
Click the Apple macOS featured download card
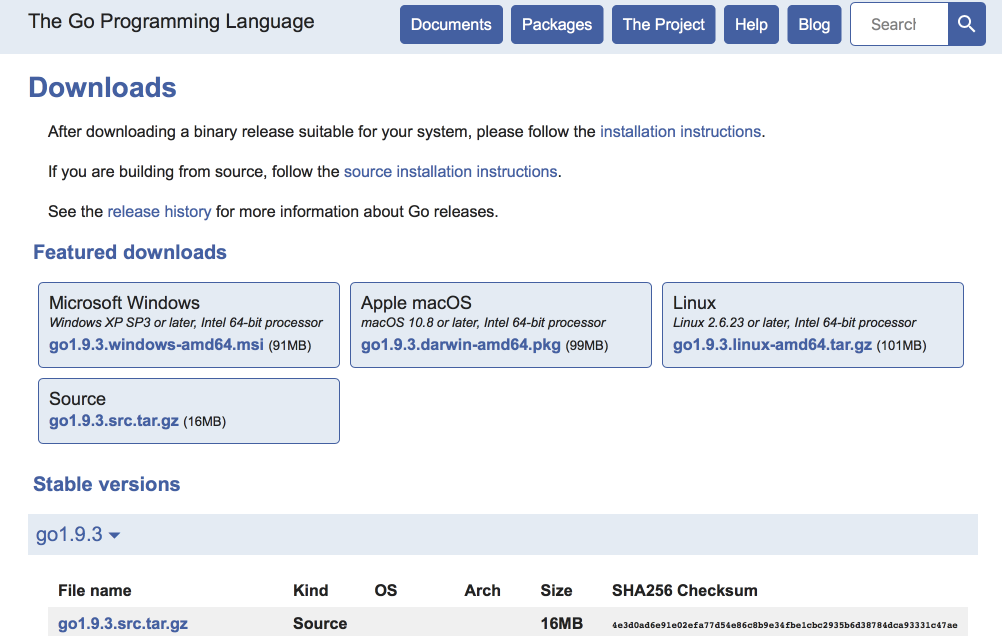[500, 324]
